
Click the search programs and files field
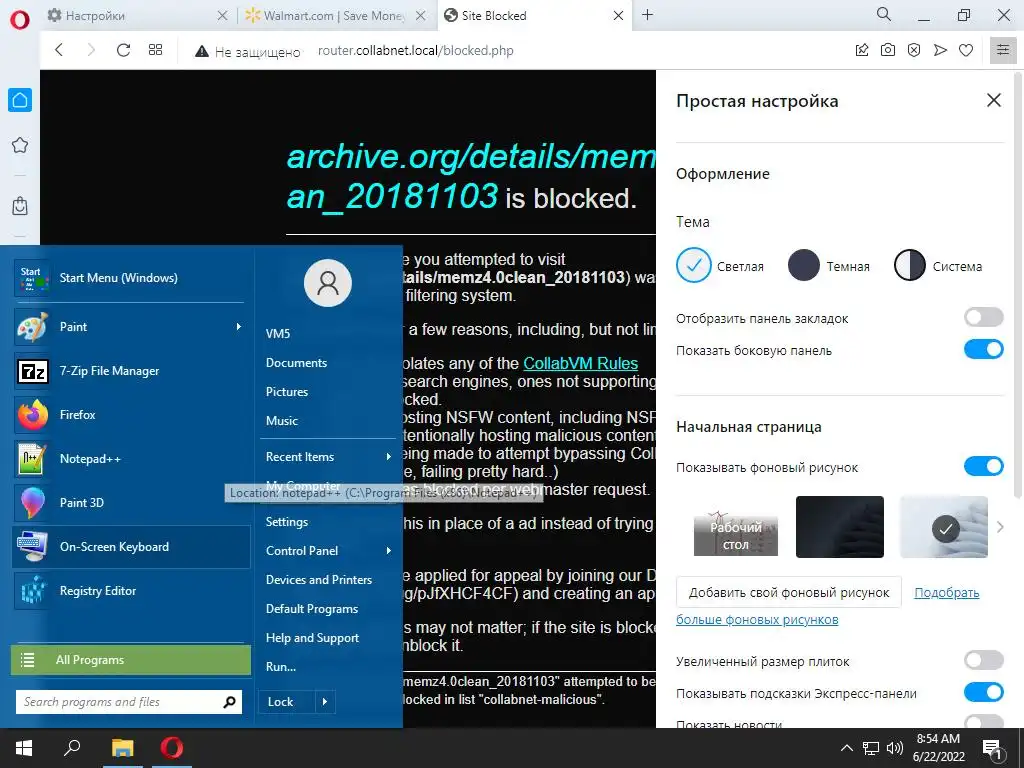(x=129, y=702)
